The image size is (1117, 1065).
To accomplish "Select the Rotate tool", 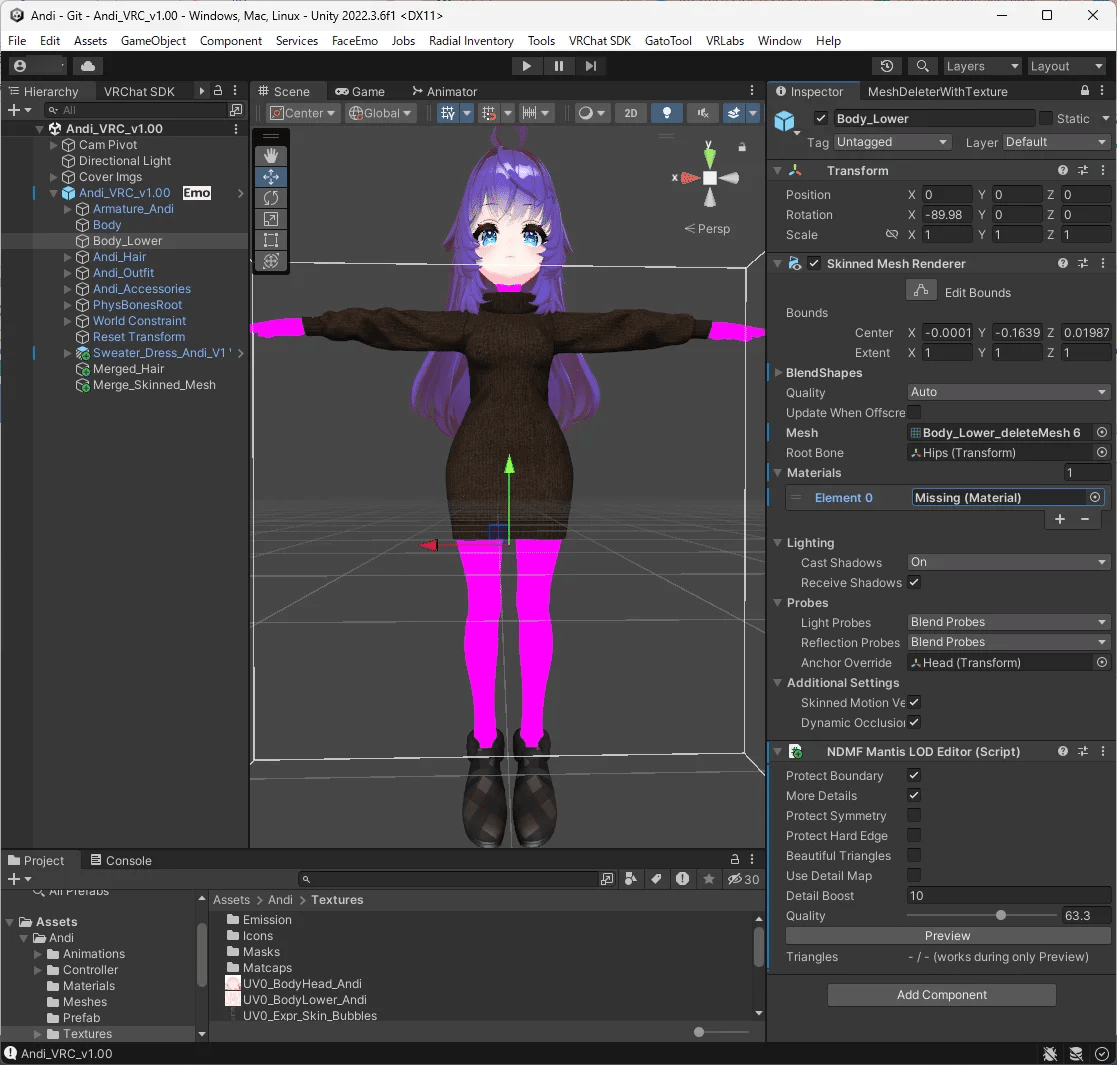I will click(271, 198).
